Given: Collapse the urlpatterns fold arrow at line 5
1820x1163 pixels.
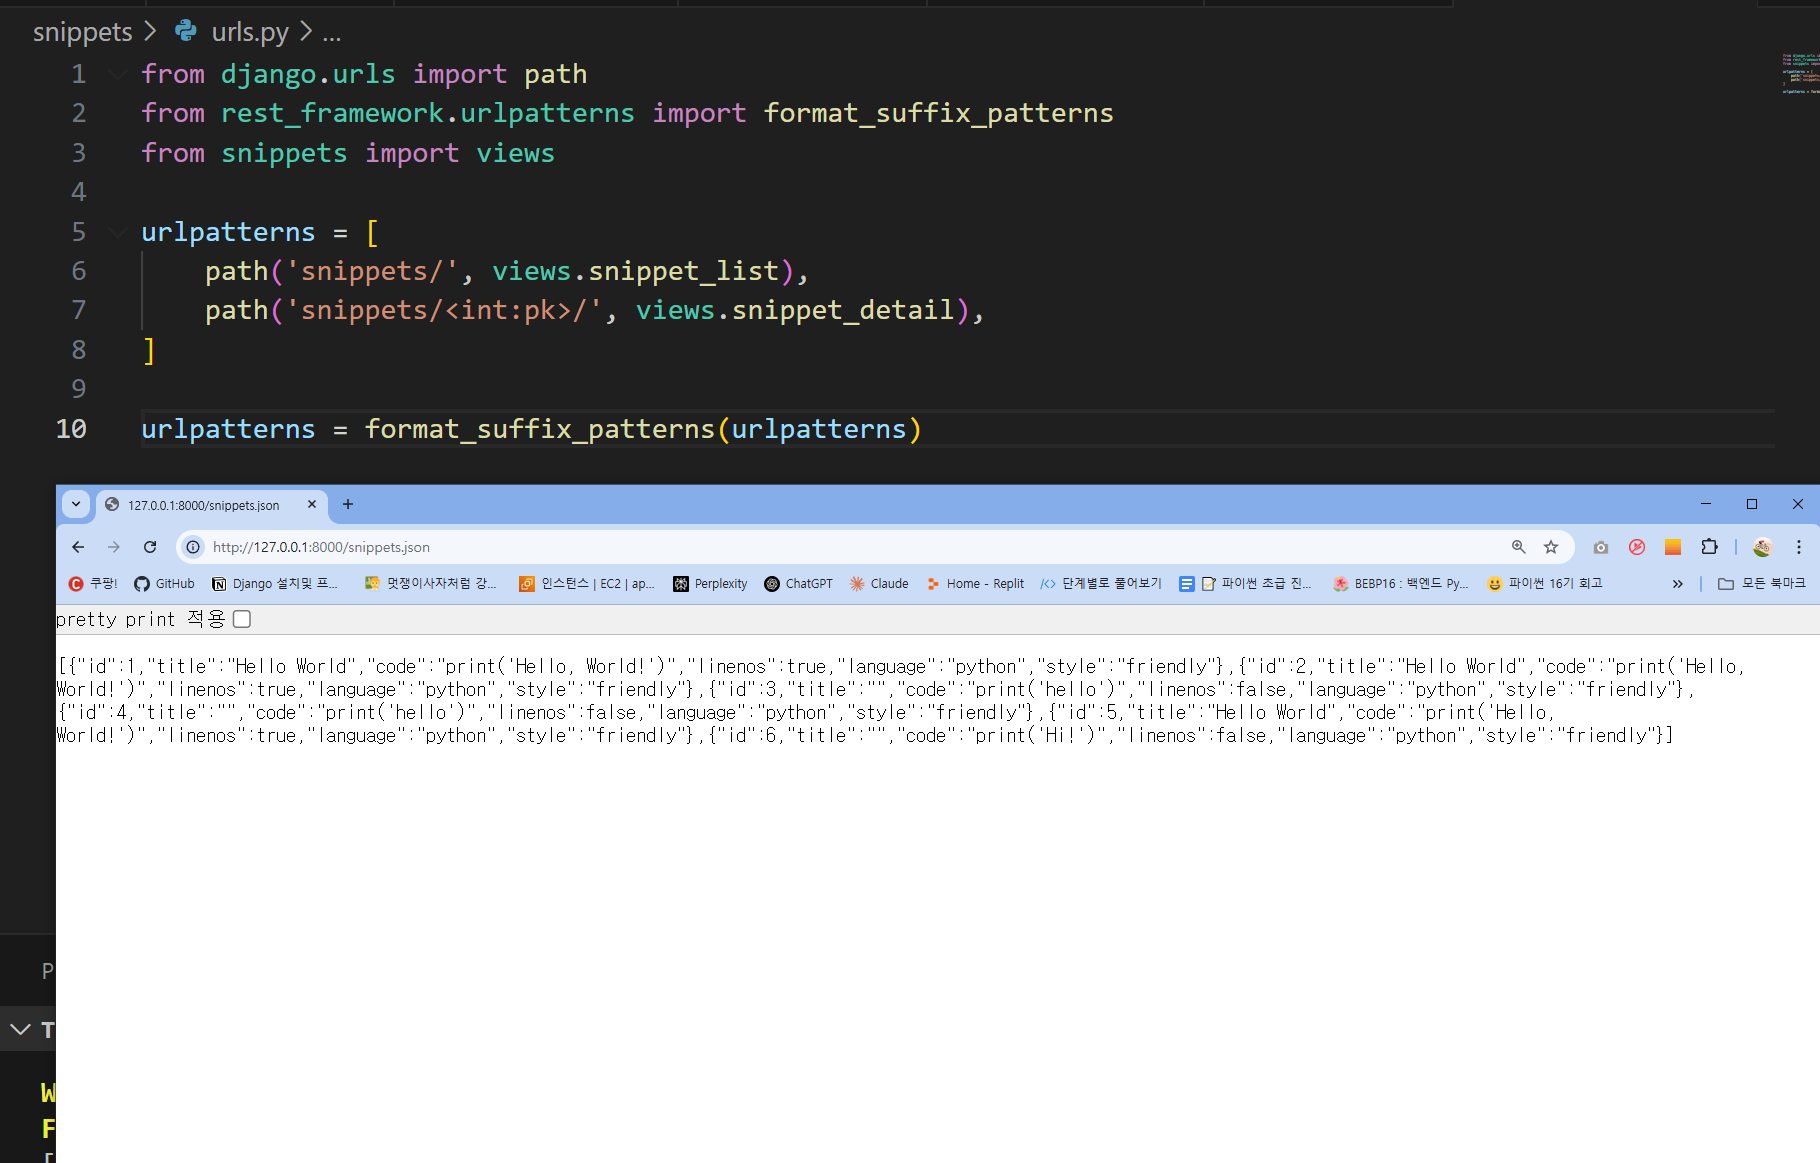Looking at the screenshot, I should (x=118, y=232).
